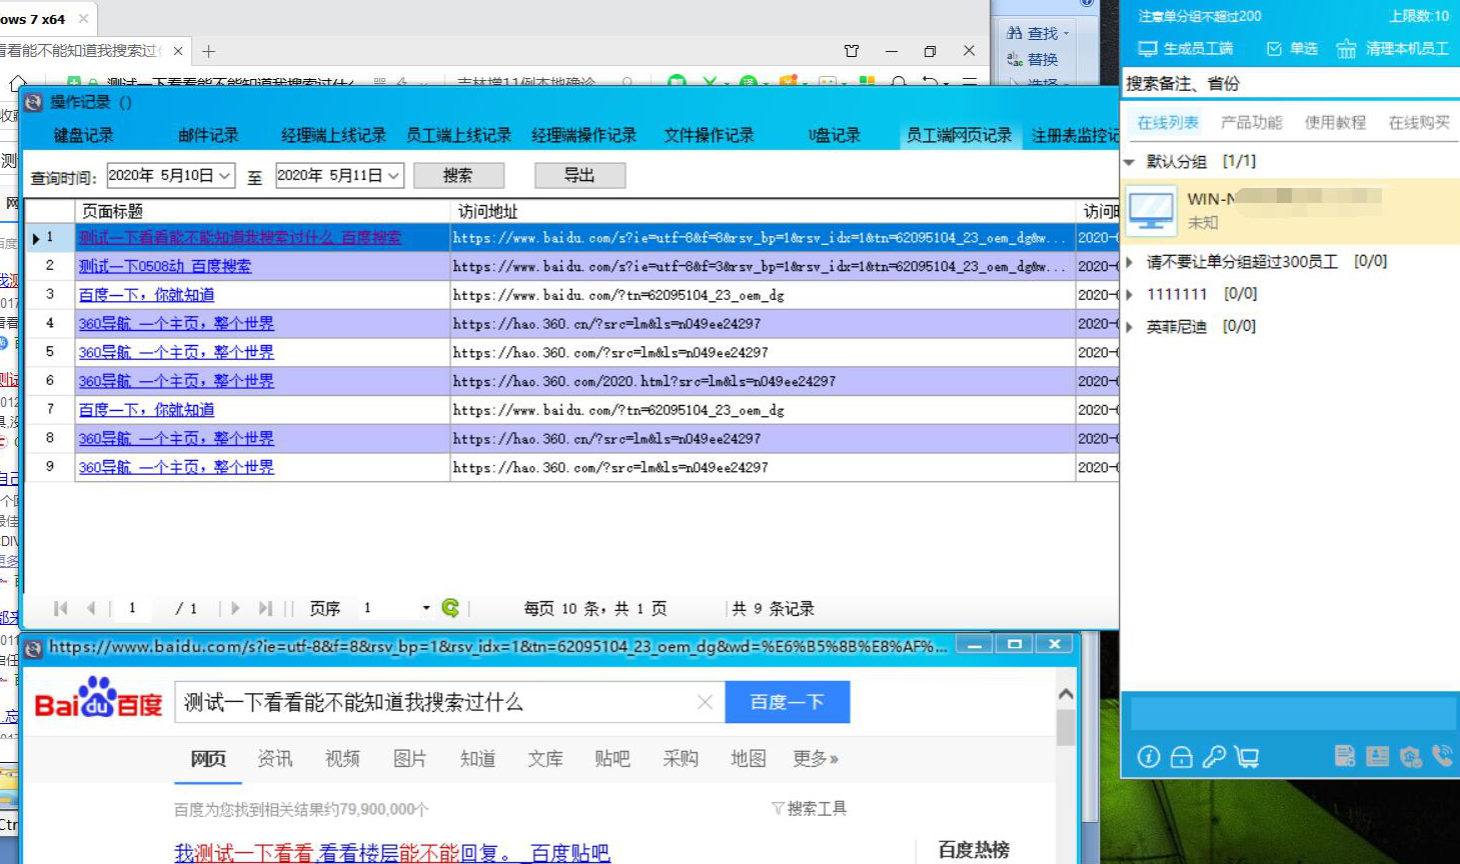Click the padlock icon in bottom panel
Screen dimensions: 1460x864
[1181, 757]
